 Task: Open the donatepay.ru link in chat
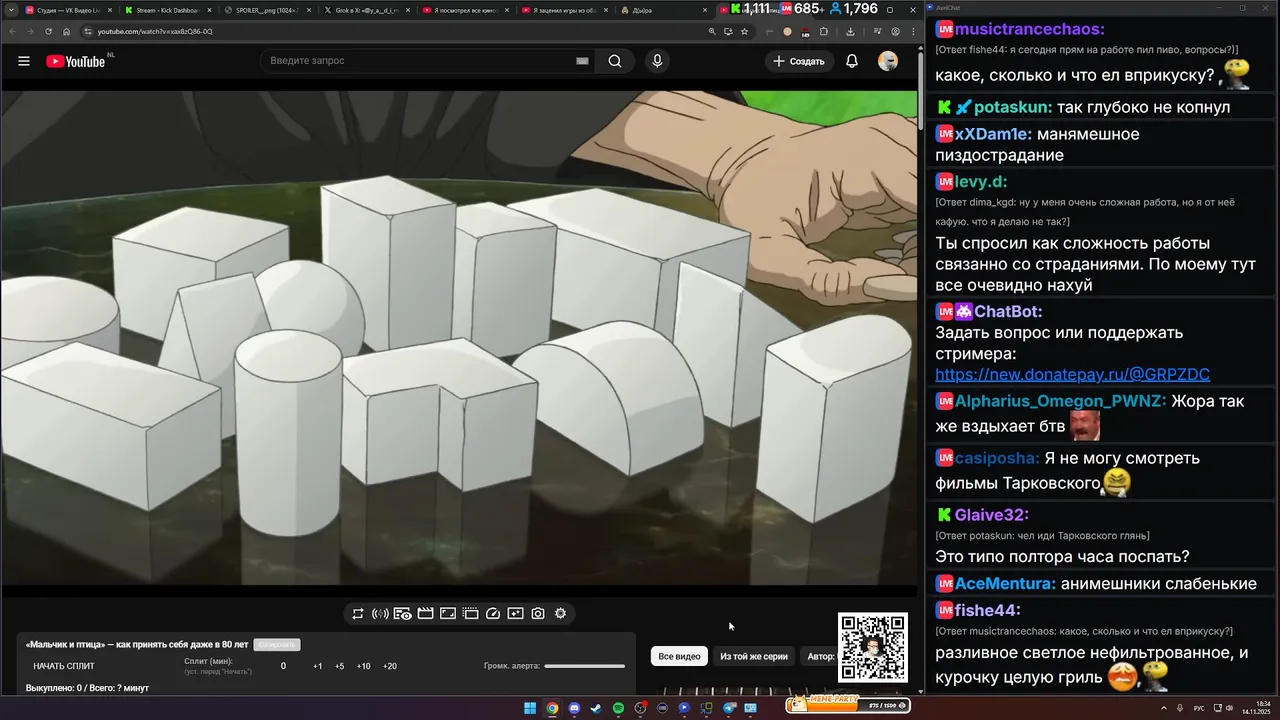click(1072, 375)
